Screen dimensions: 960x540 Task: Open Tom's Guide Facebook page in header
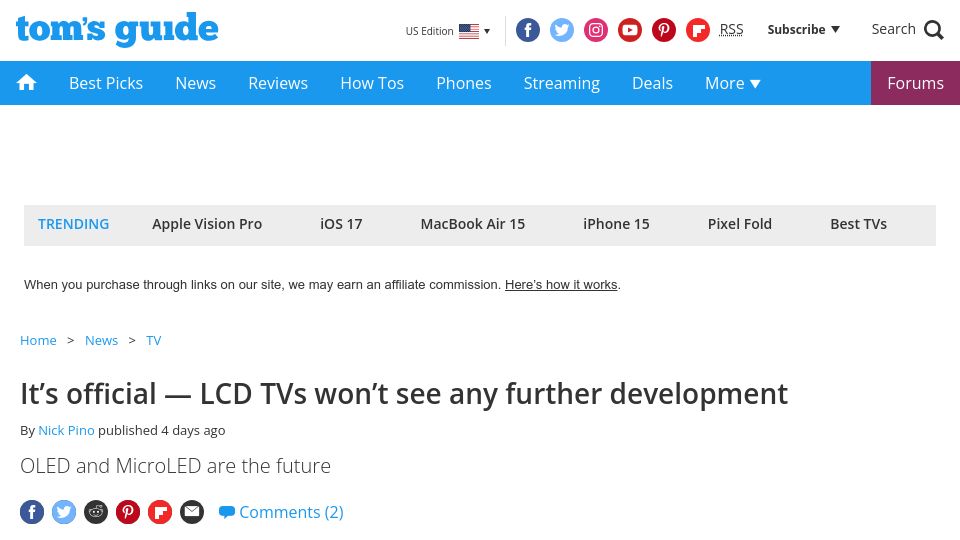[528, 30]
